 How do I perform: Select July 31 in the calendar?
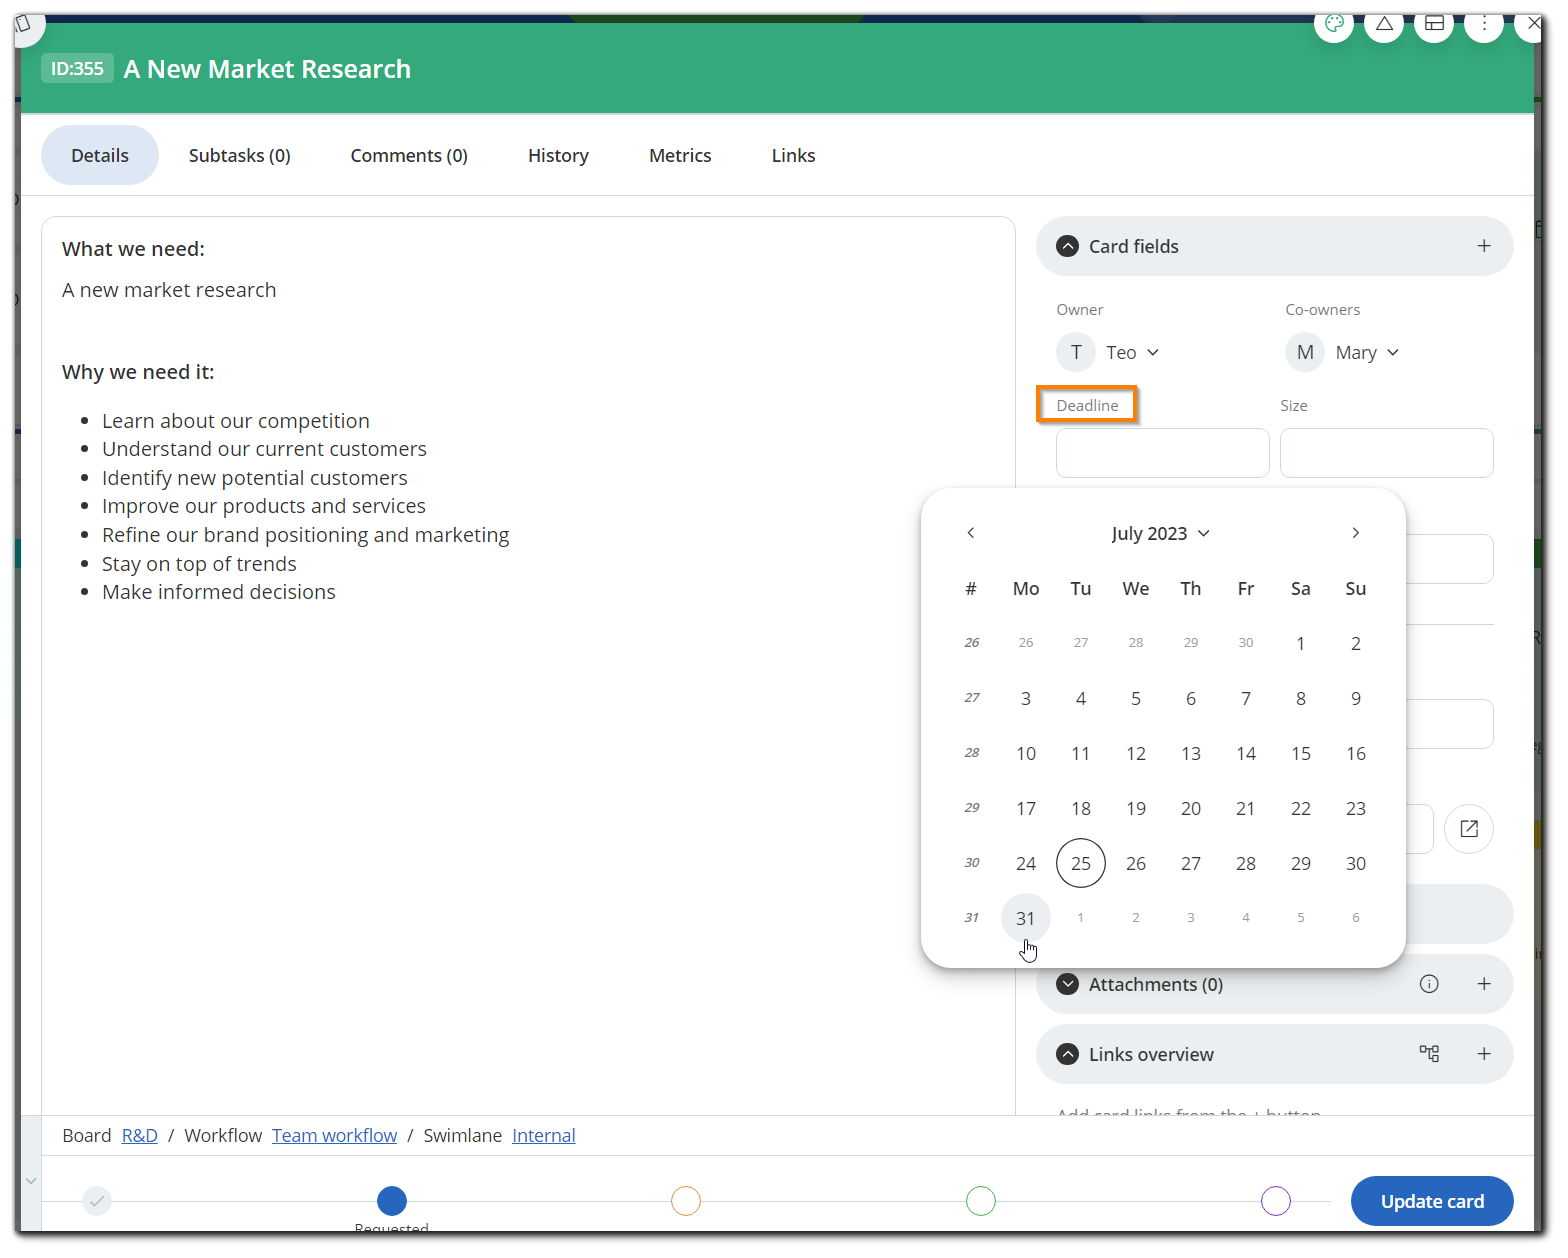click(x=1026, y=918)
